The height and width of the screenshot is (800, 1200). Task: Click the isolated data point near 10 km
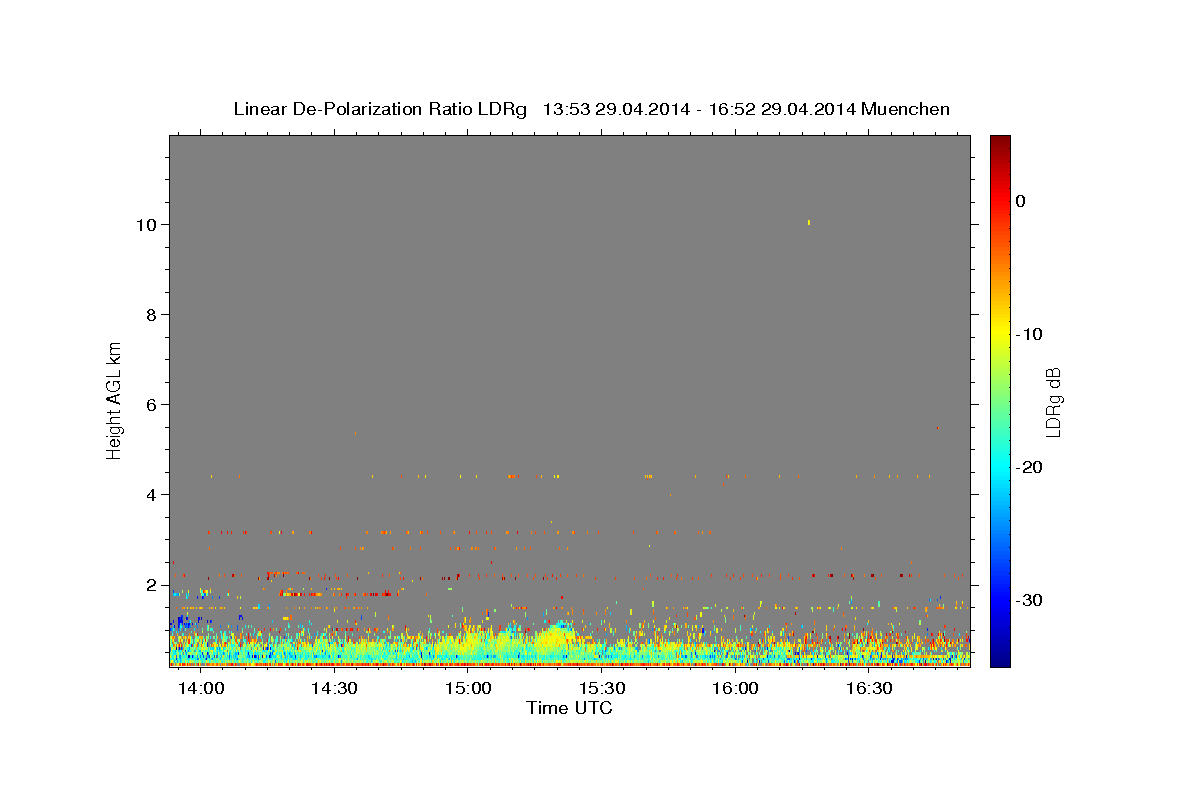pyautogui.click(x=808, y=222)
